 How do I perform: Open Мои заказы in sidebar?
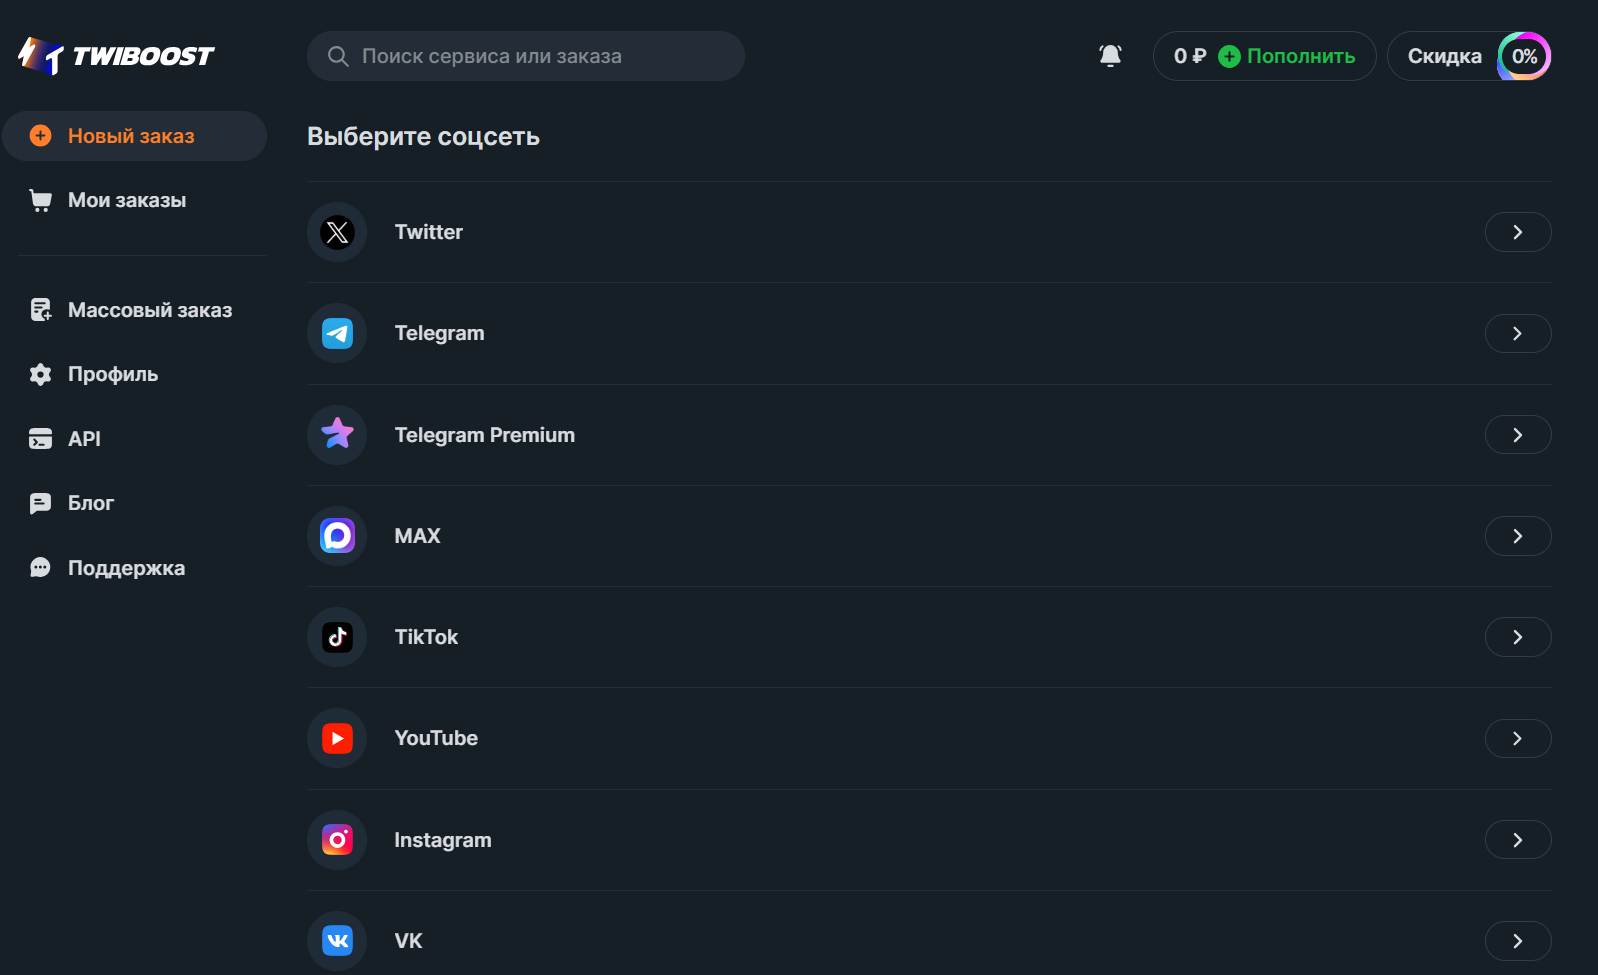point(127,200)
